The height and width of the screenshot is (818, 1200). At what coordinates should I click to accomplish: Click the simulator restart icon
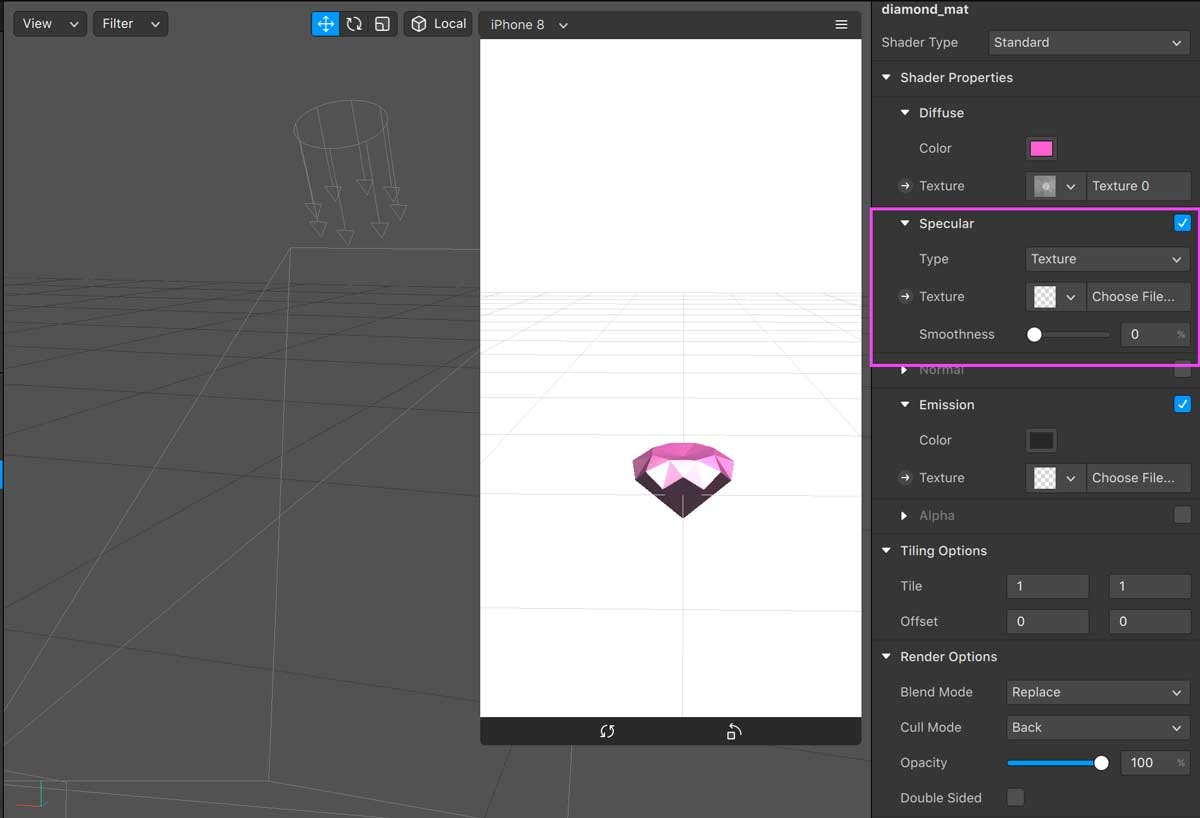click(607, 731)
